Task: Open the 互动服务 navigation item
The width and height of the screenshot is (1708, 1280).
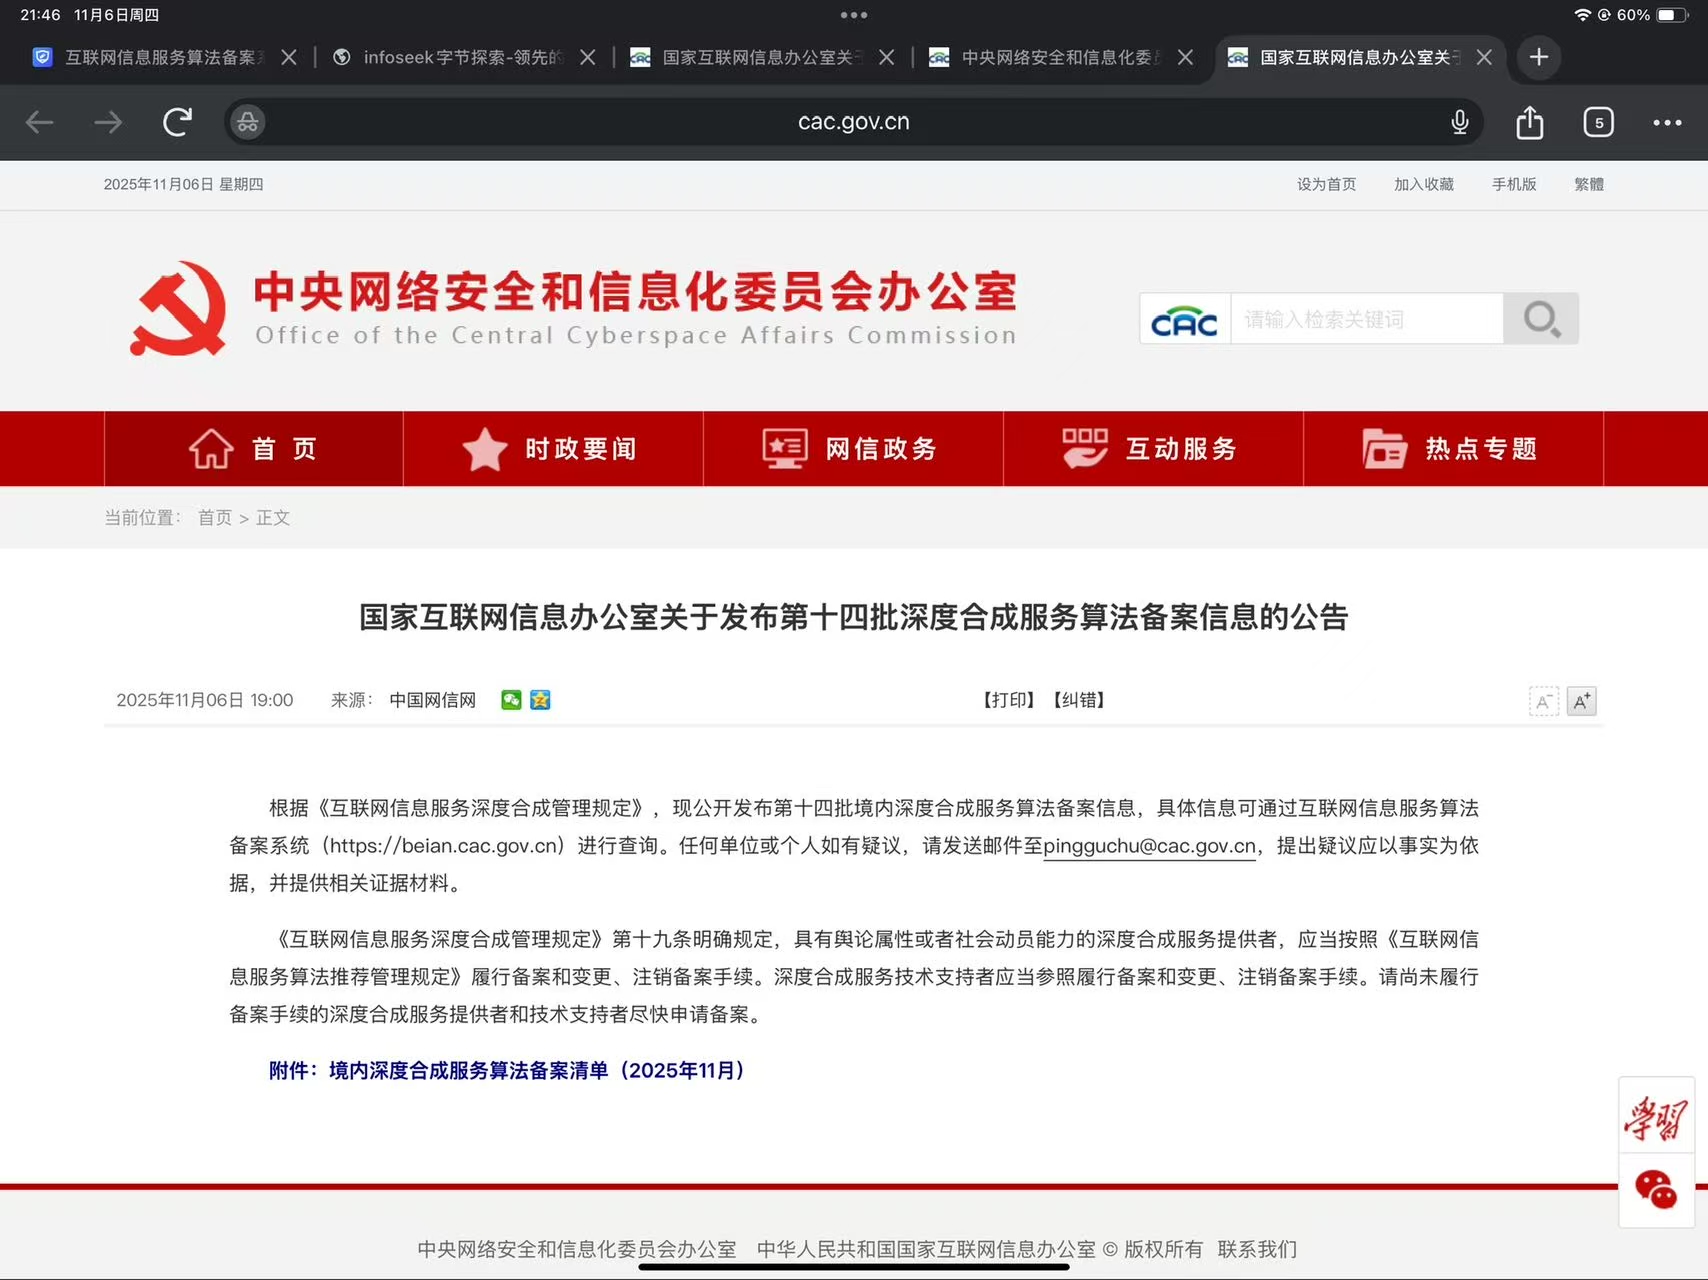Action: pyautogui.click(x=1153, y=449)
